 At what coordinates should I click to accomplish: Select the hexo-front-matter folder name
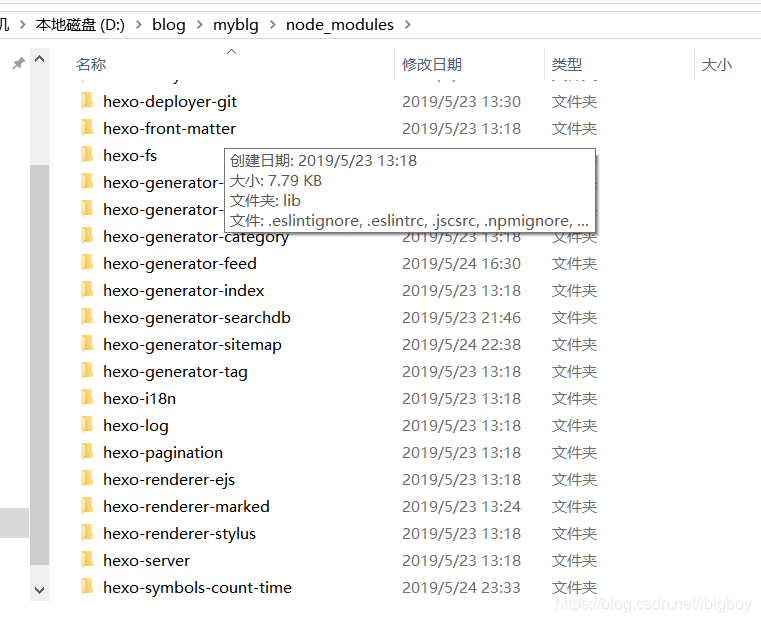169,129
